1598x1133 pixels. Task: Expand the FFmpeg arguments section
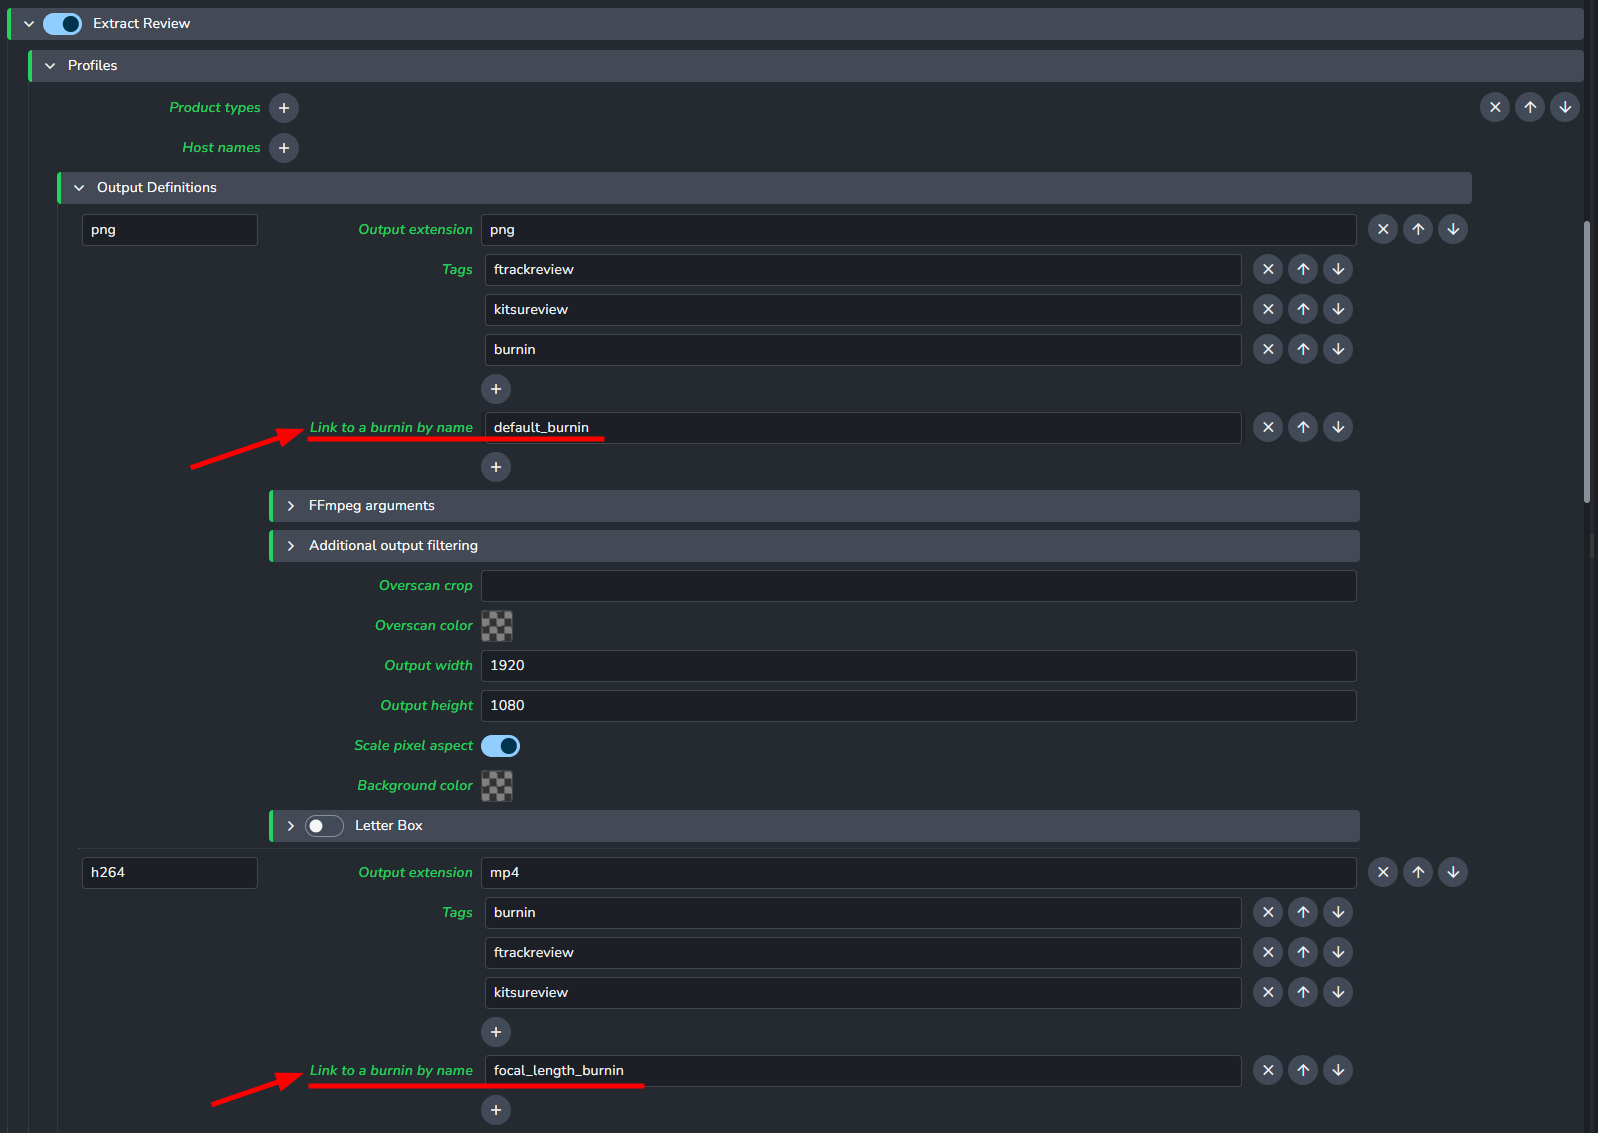click(x=291, y=506)
